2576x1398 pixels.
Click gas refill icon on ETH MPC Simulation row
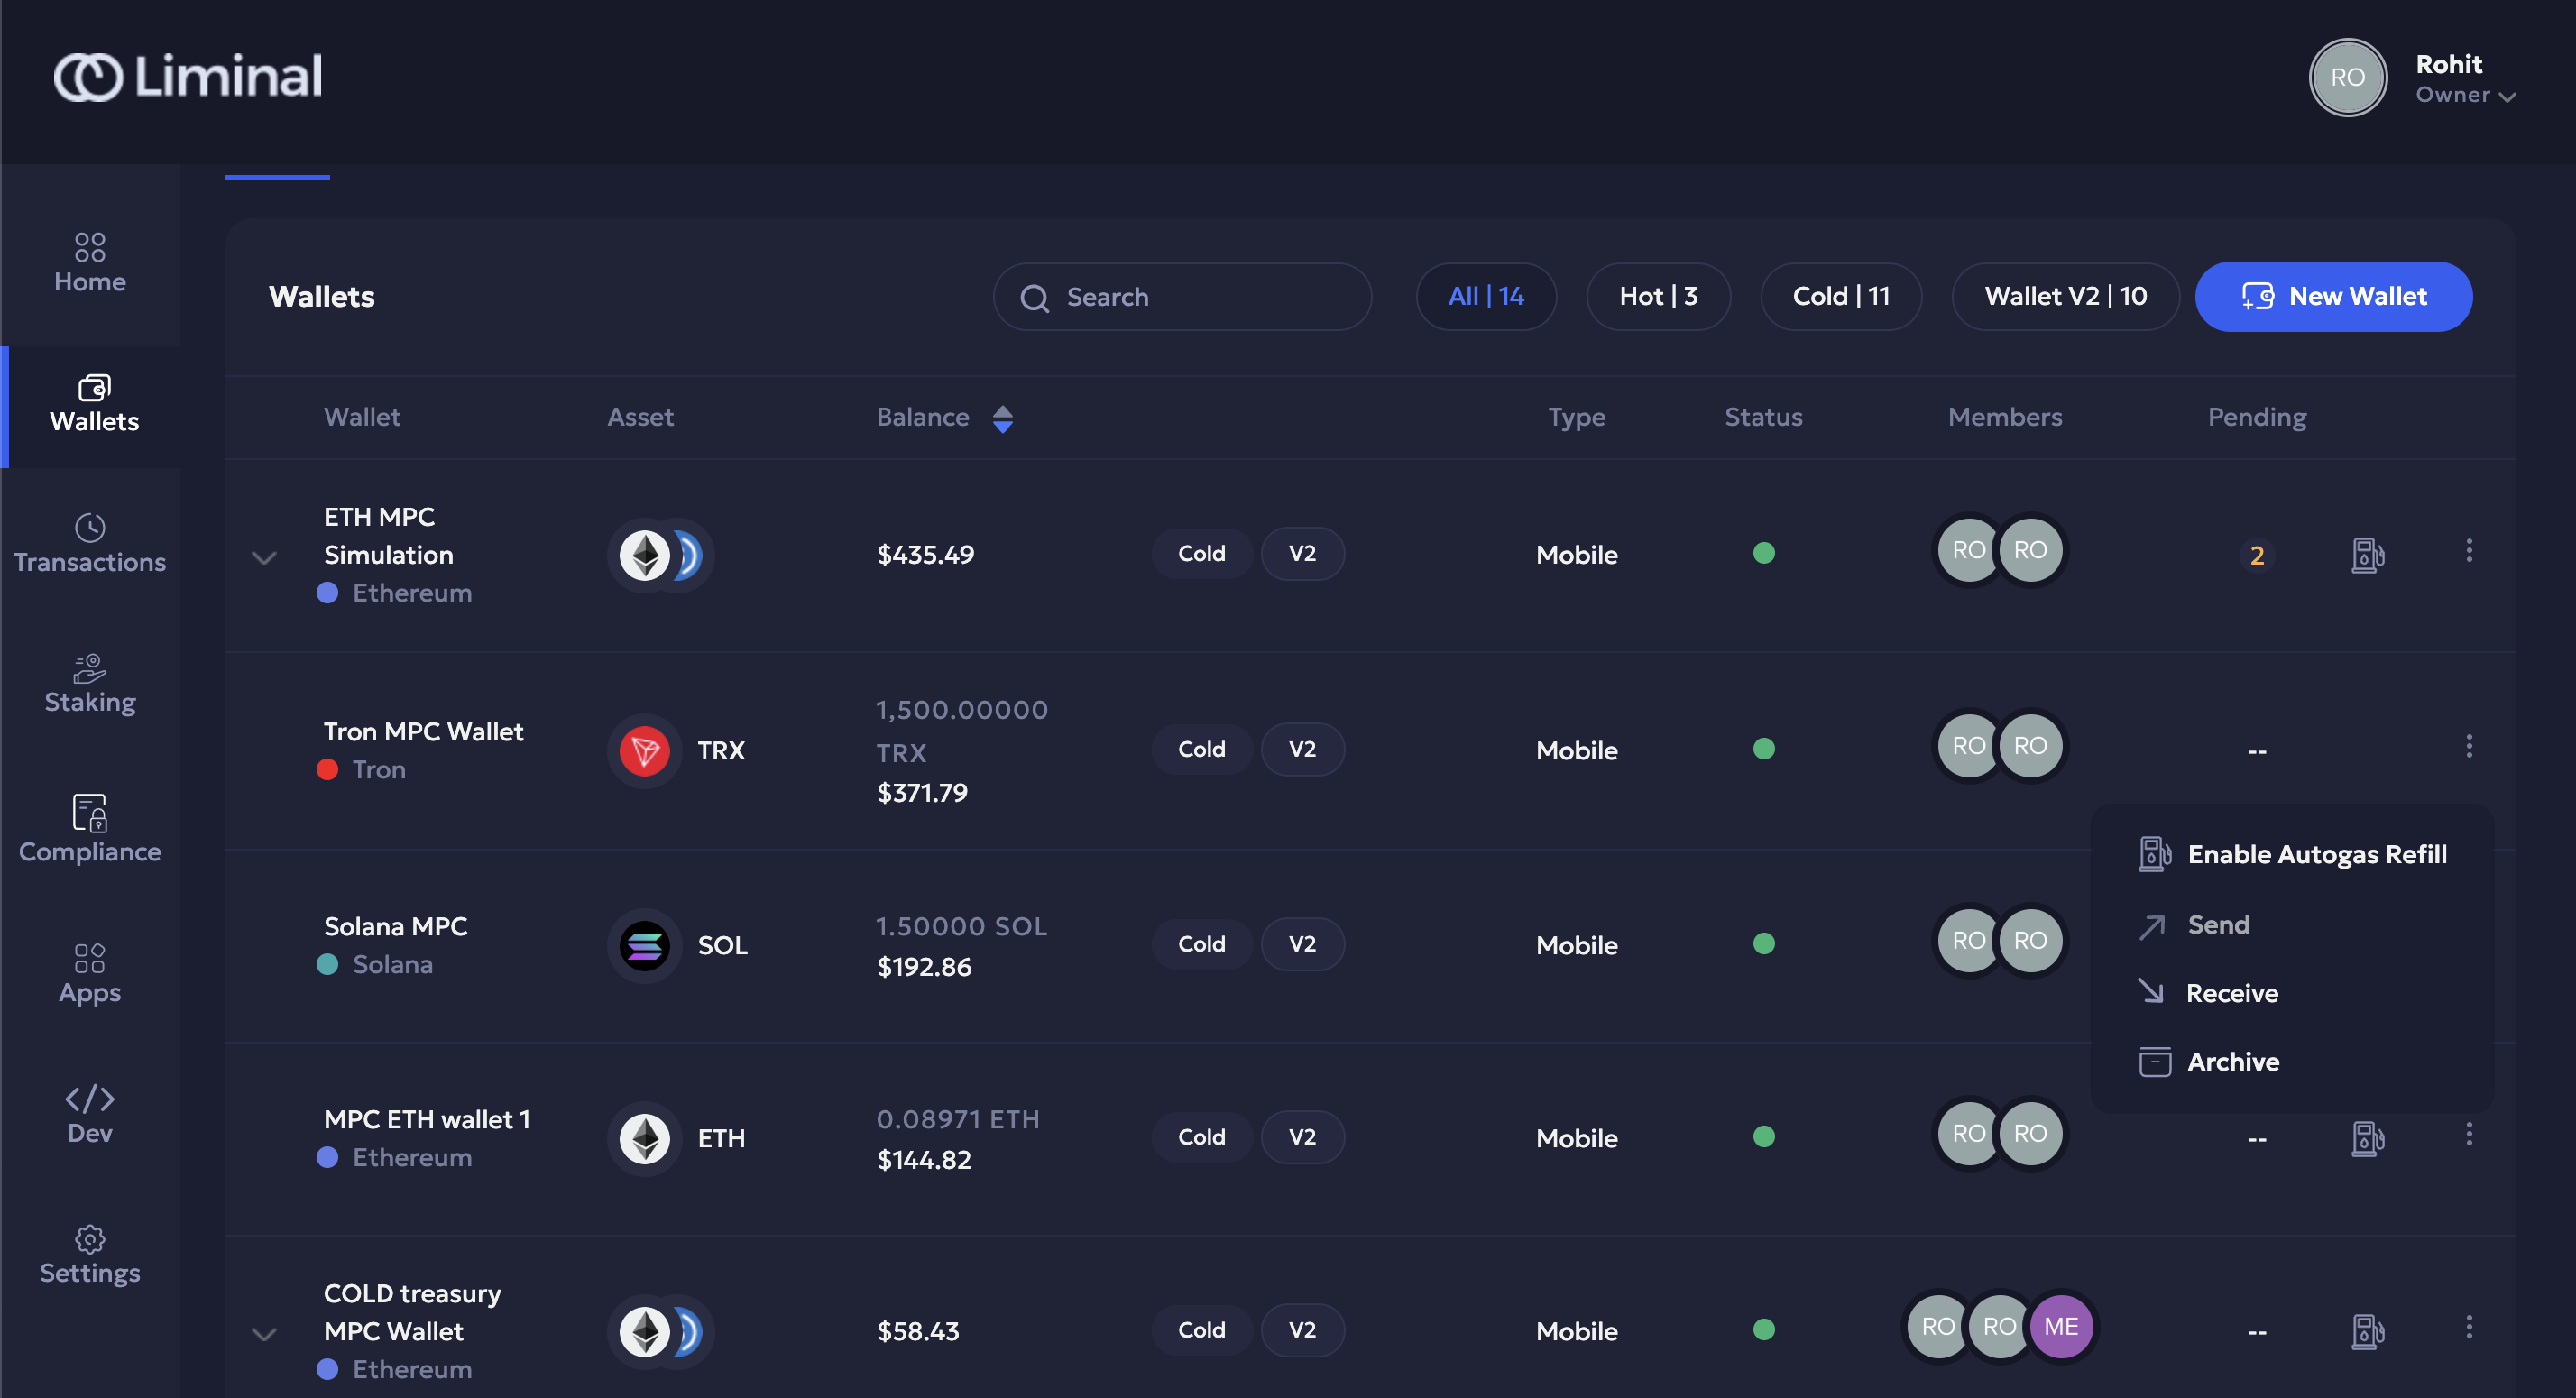tap(2367, 554)
